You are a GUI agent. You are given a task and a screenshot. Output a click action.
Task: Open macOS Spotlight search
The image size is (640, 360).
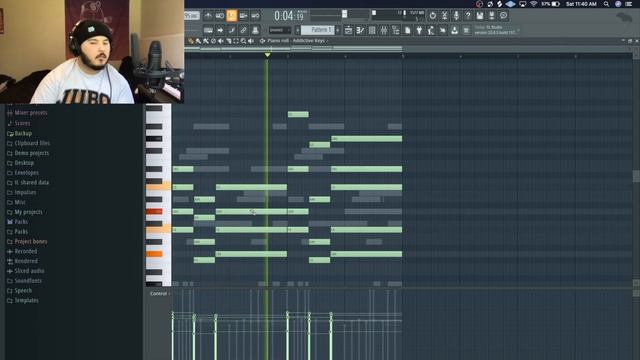click(607, 4)
